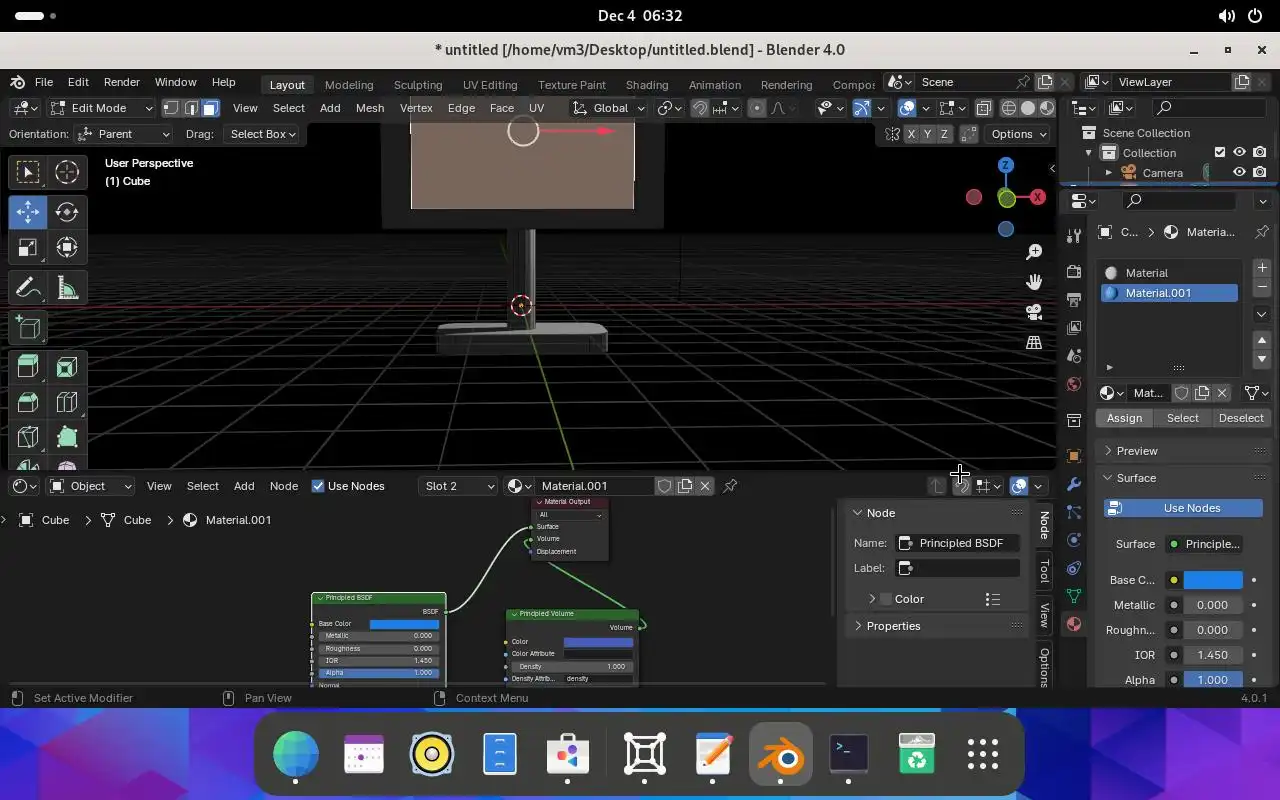
Task: Switch to the Modeling workspace tab
Action: coord(349,85)
